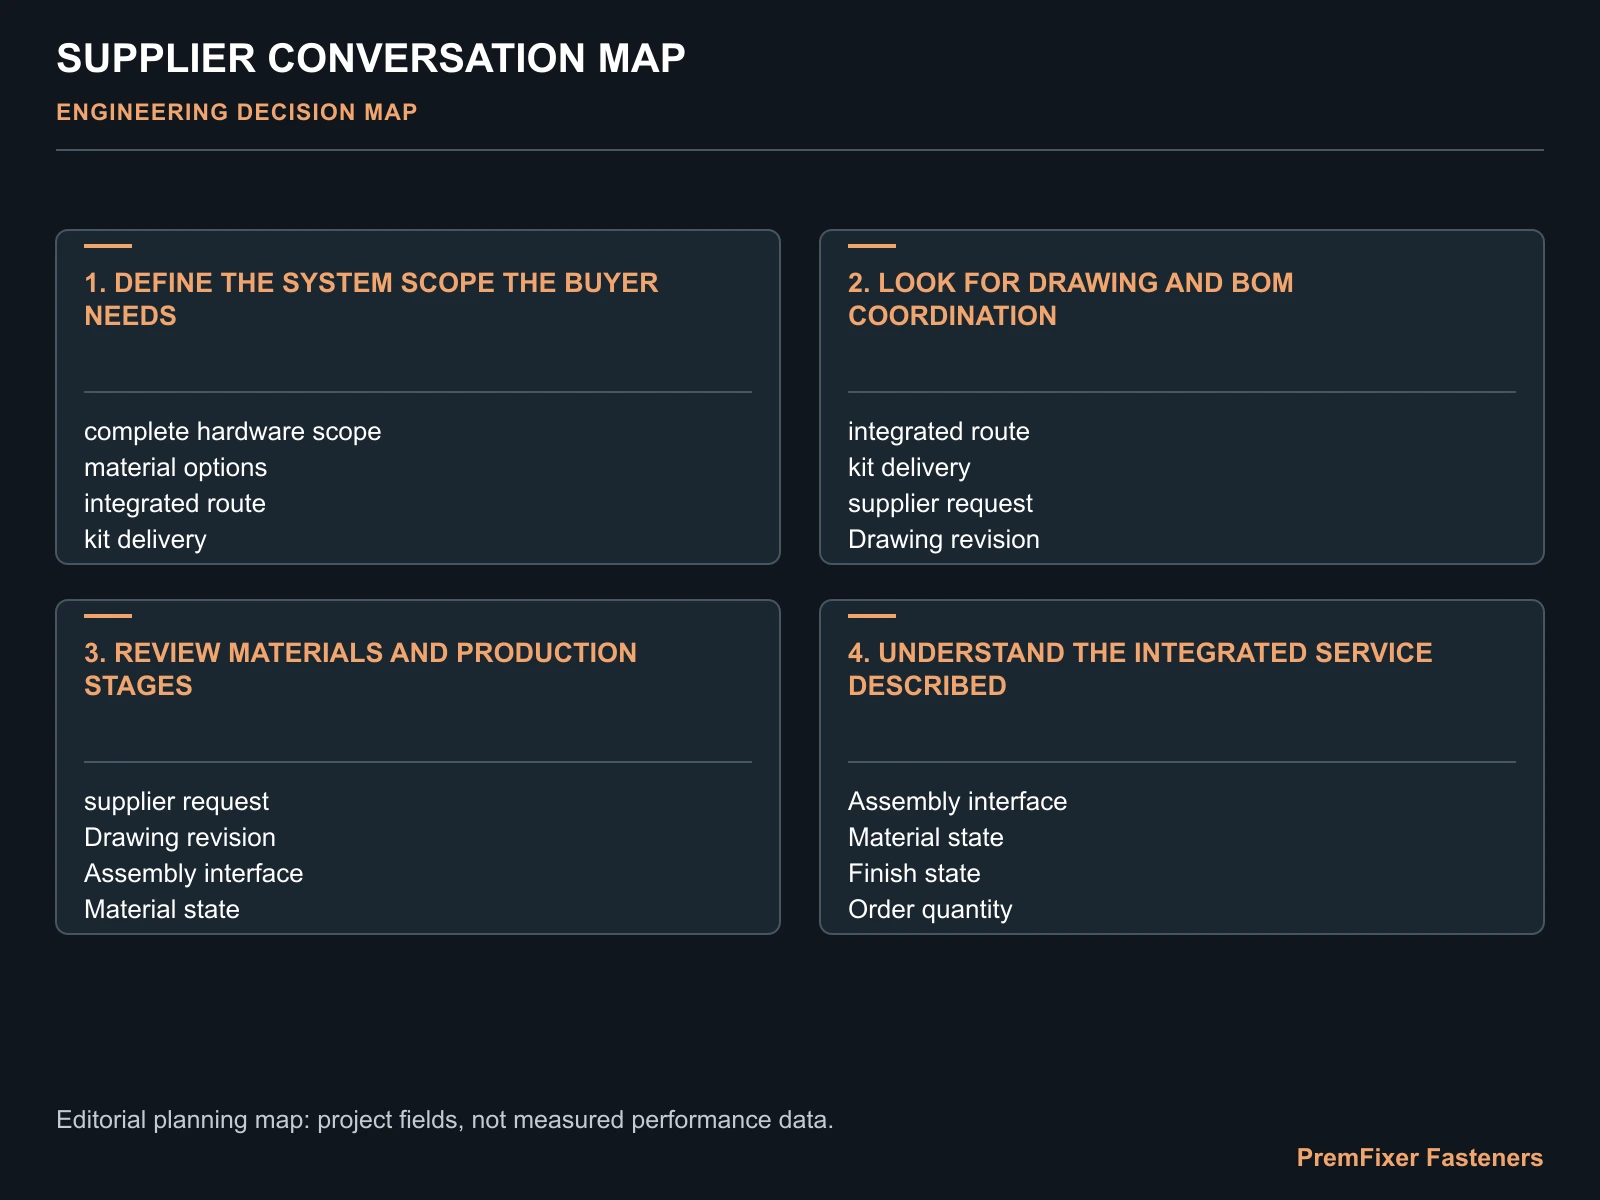Select "Order quantity" in card 4

click(930, 910)
